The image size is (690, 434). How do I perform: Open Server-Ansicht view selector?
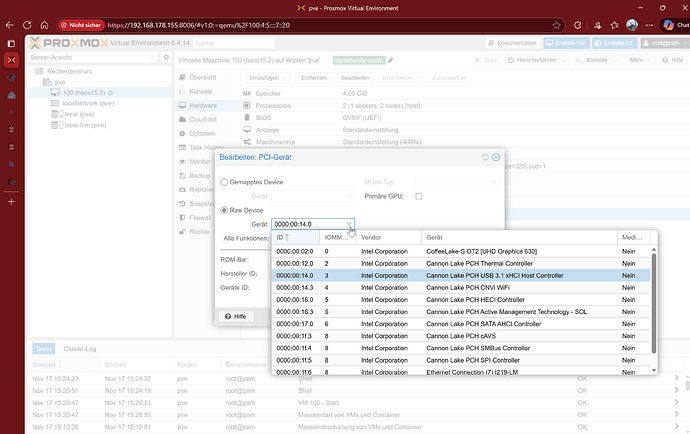point(92,57)
